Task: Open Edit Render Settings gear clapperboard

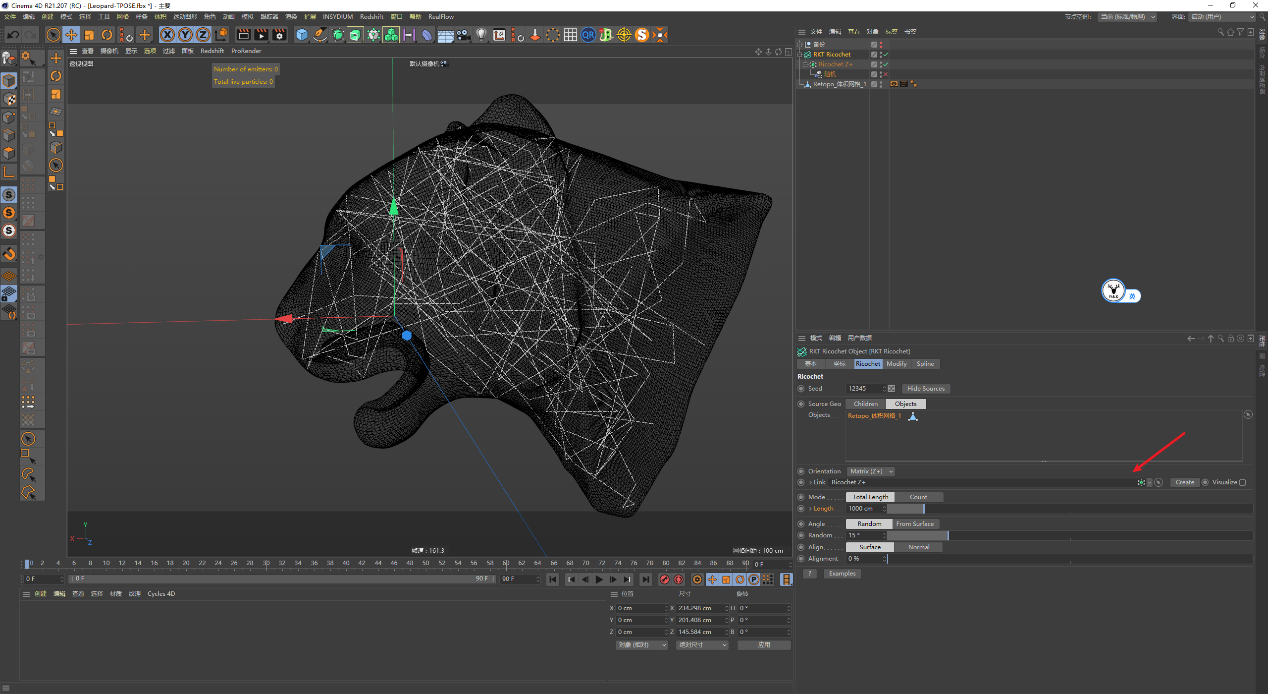Action: coord(279,35)
